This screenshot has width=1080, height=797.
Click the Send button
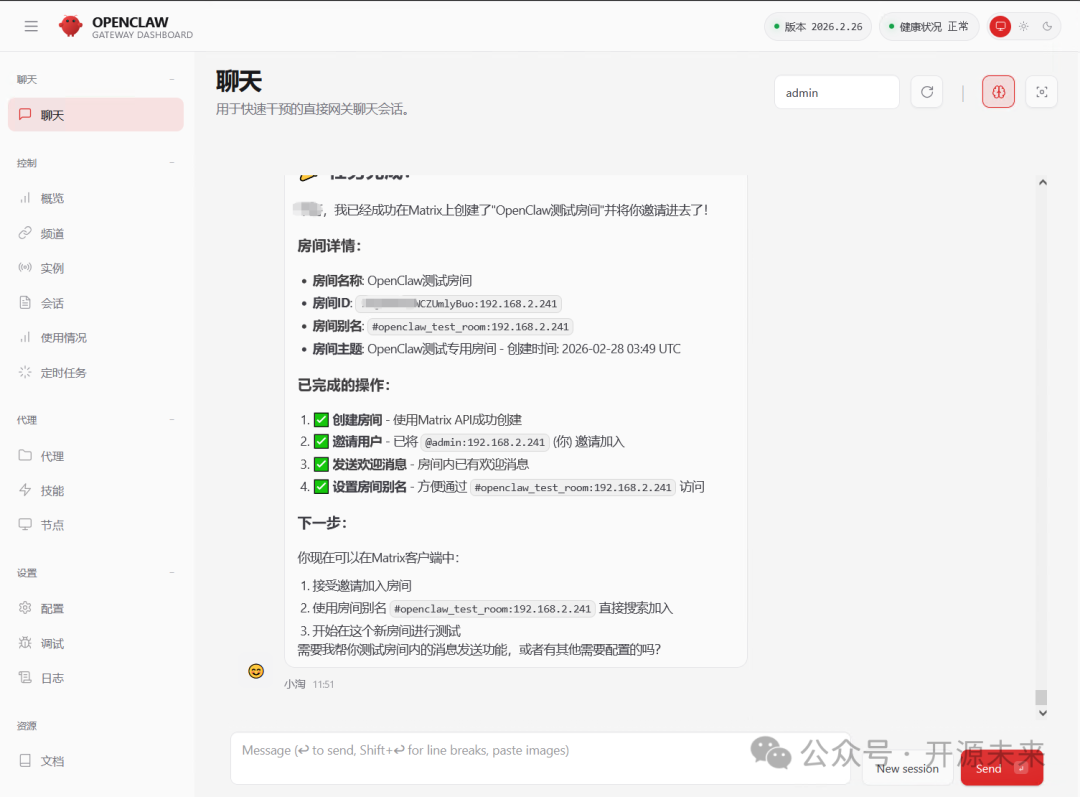point(1001,768)
